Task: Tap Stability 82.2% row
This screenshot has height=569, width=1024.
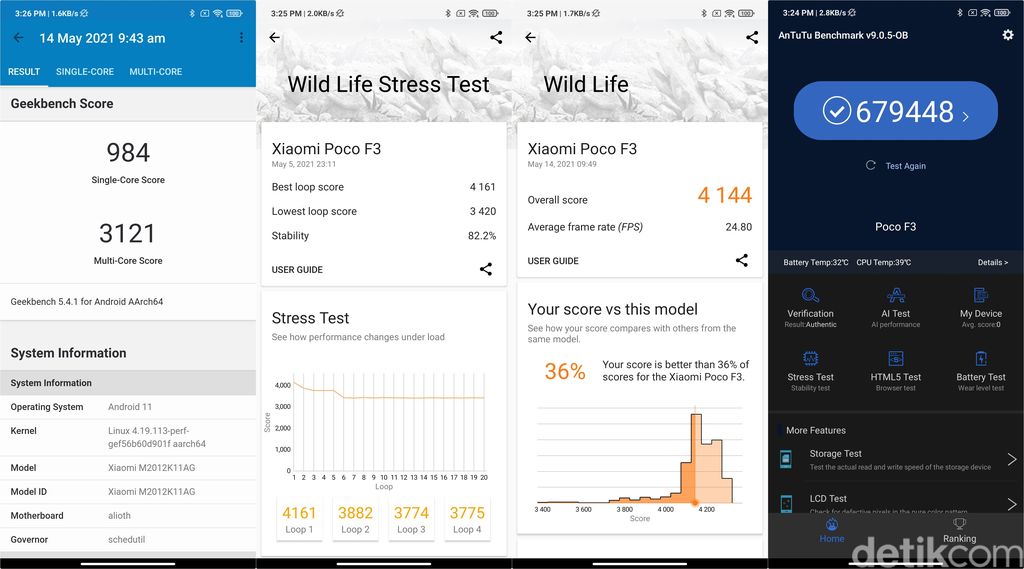Action: pyautogui.click(x=384, y=236)
